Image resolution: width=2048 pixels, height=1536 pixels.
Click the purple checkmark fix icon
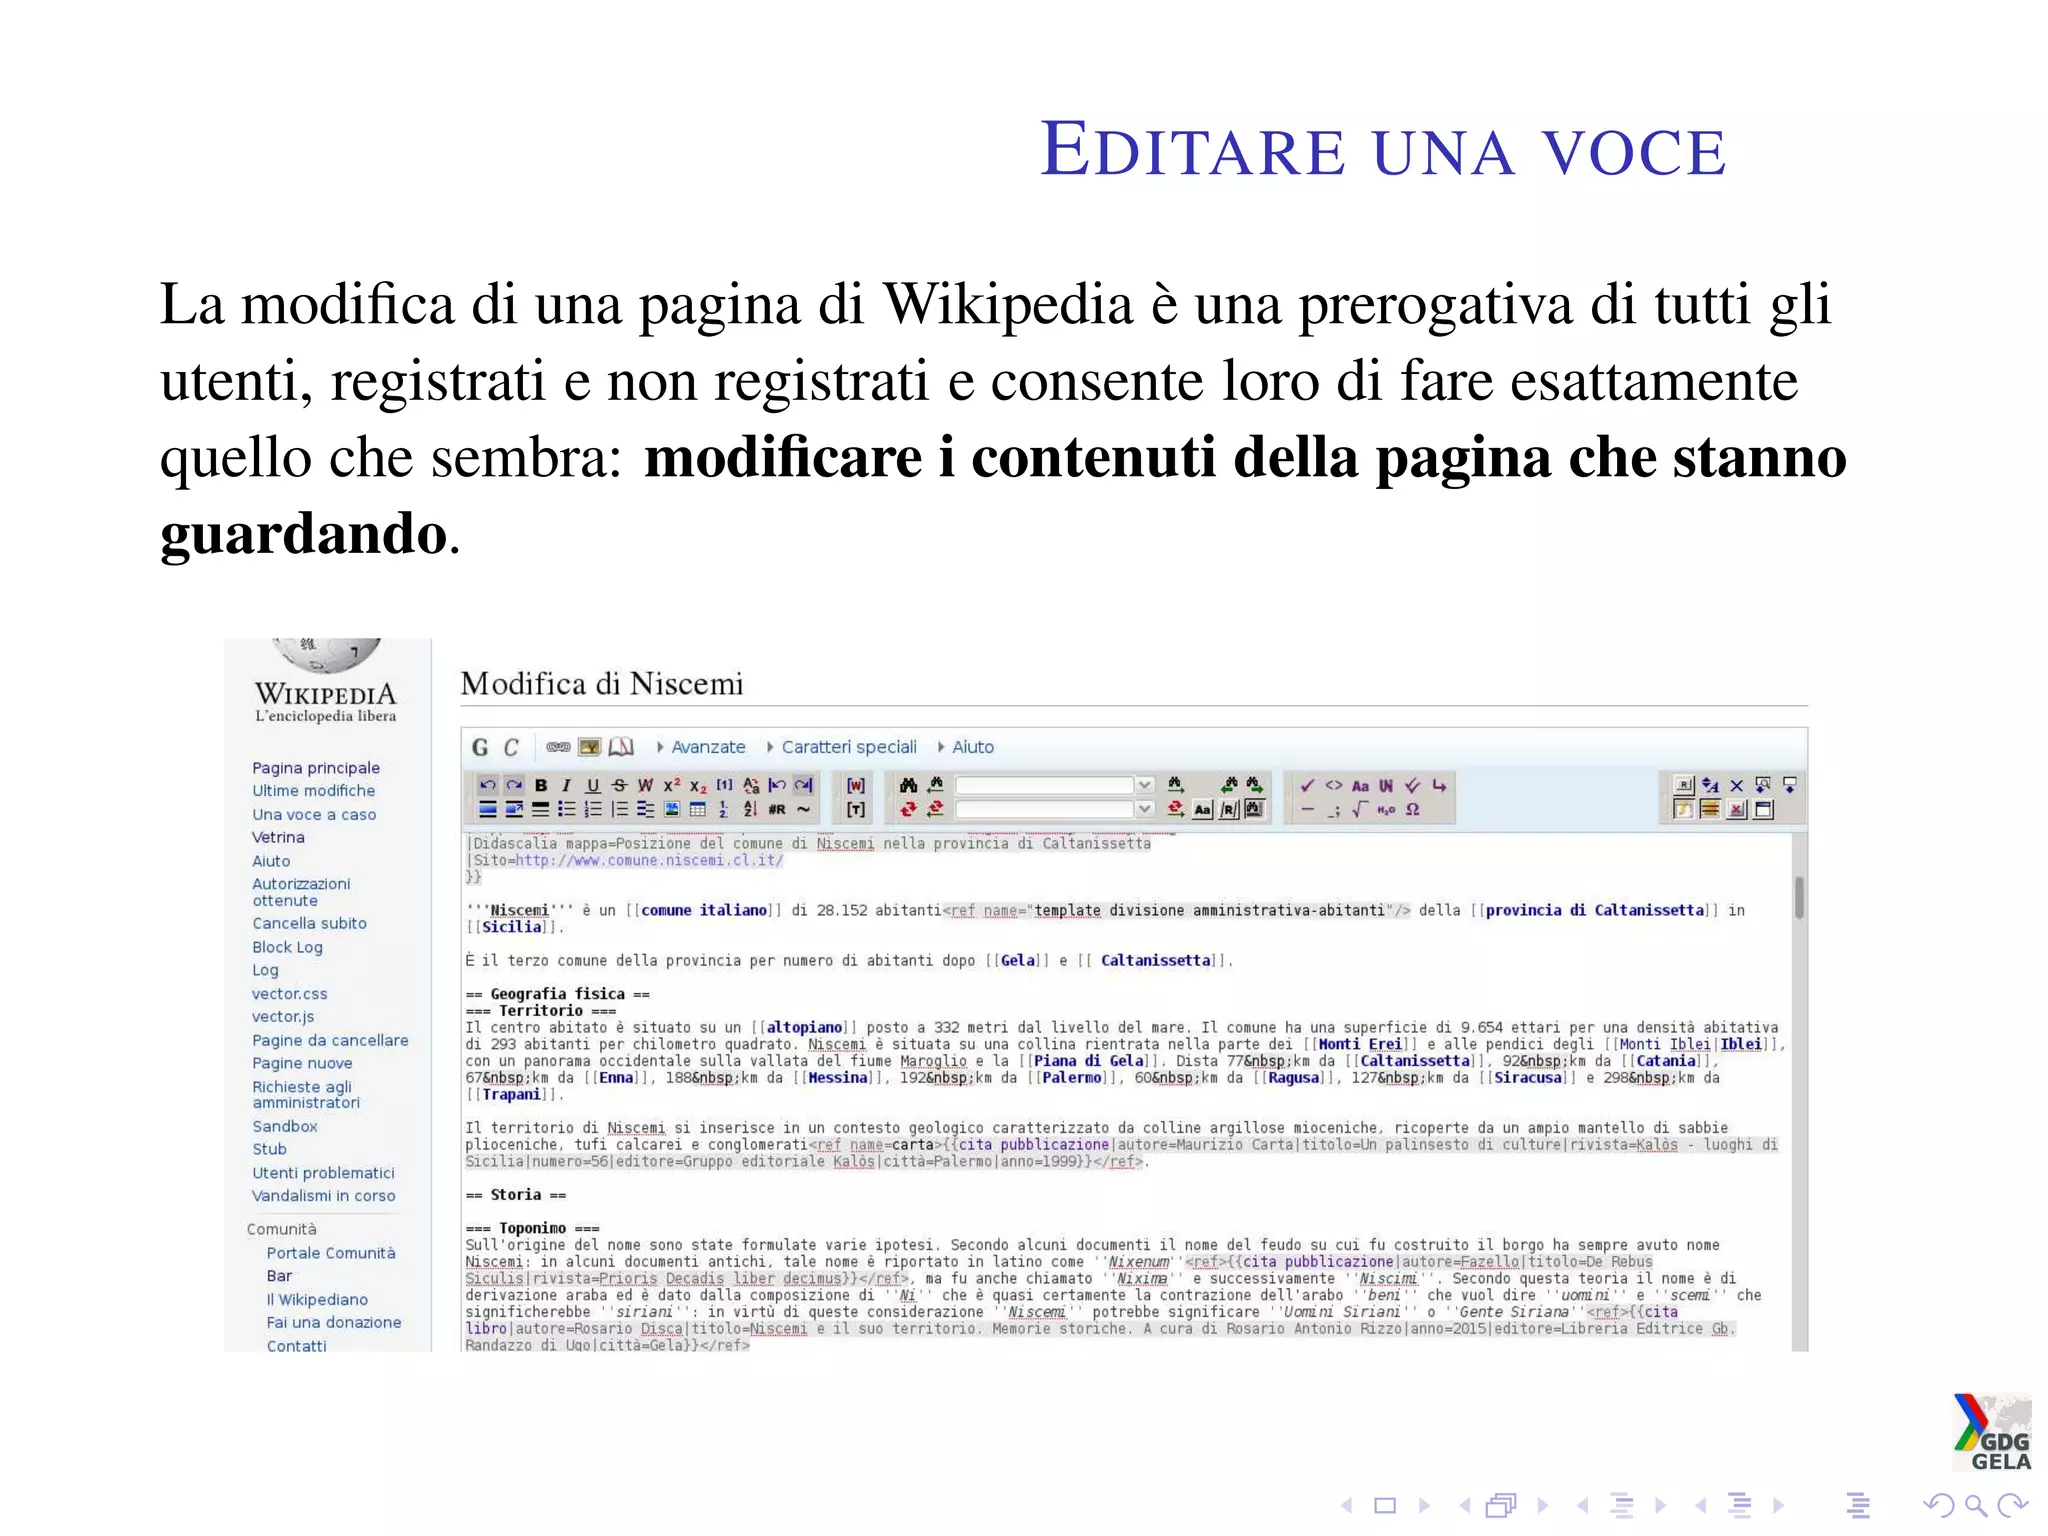pyautogui.click(x=1307, y=785)
